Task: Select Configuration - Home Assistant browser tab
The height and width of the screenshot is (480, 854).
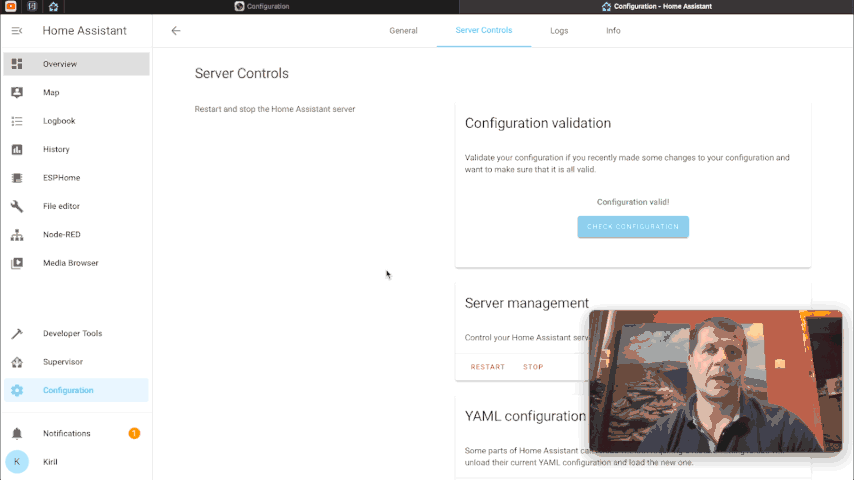Action: click(x=656, y=7)
